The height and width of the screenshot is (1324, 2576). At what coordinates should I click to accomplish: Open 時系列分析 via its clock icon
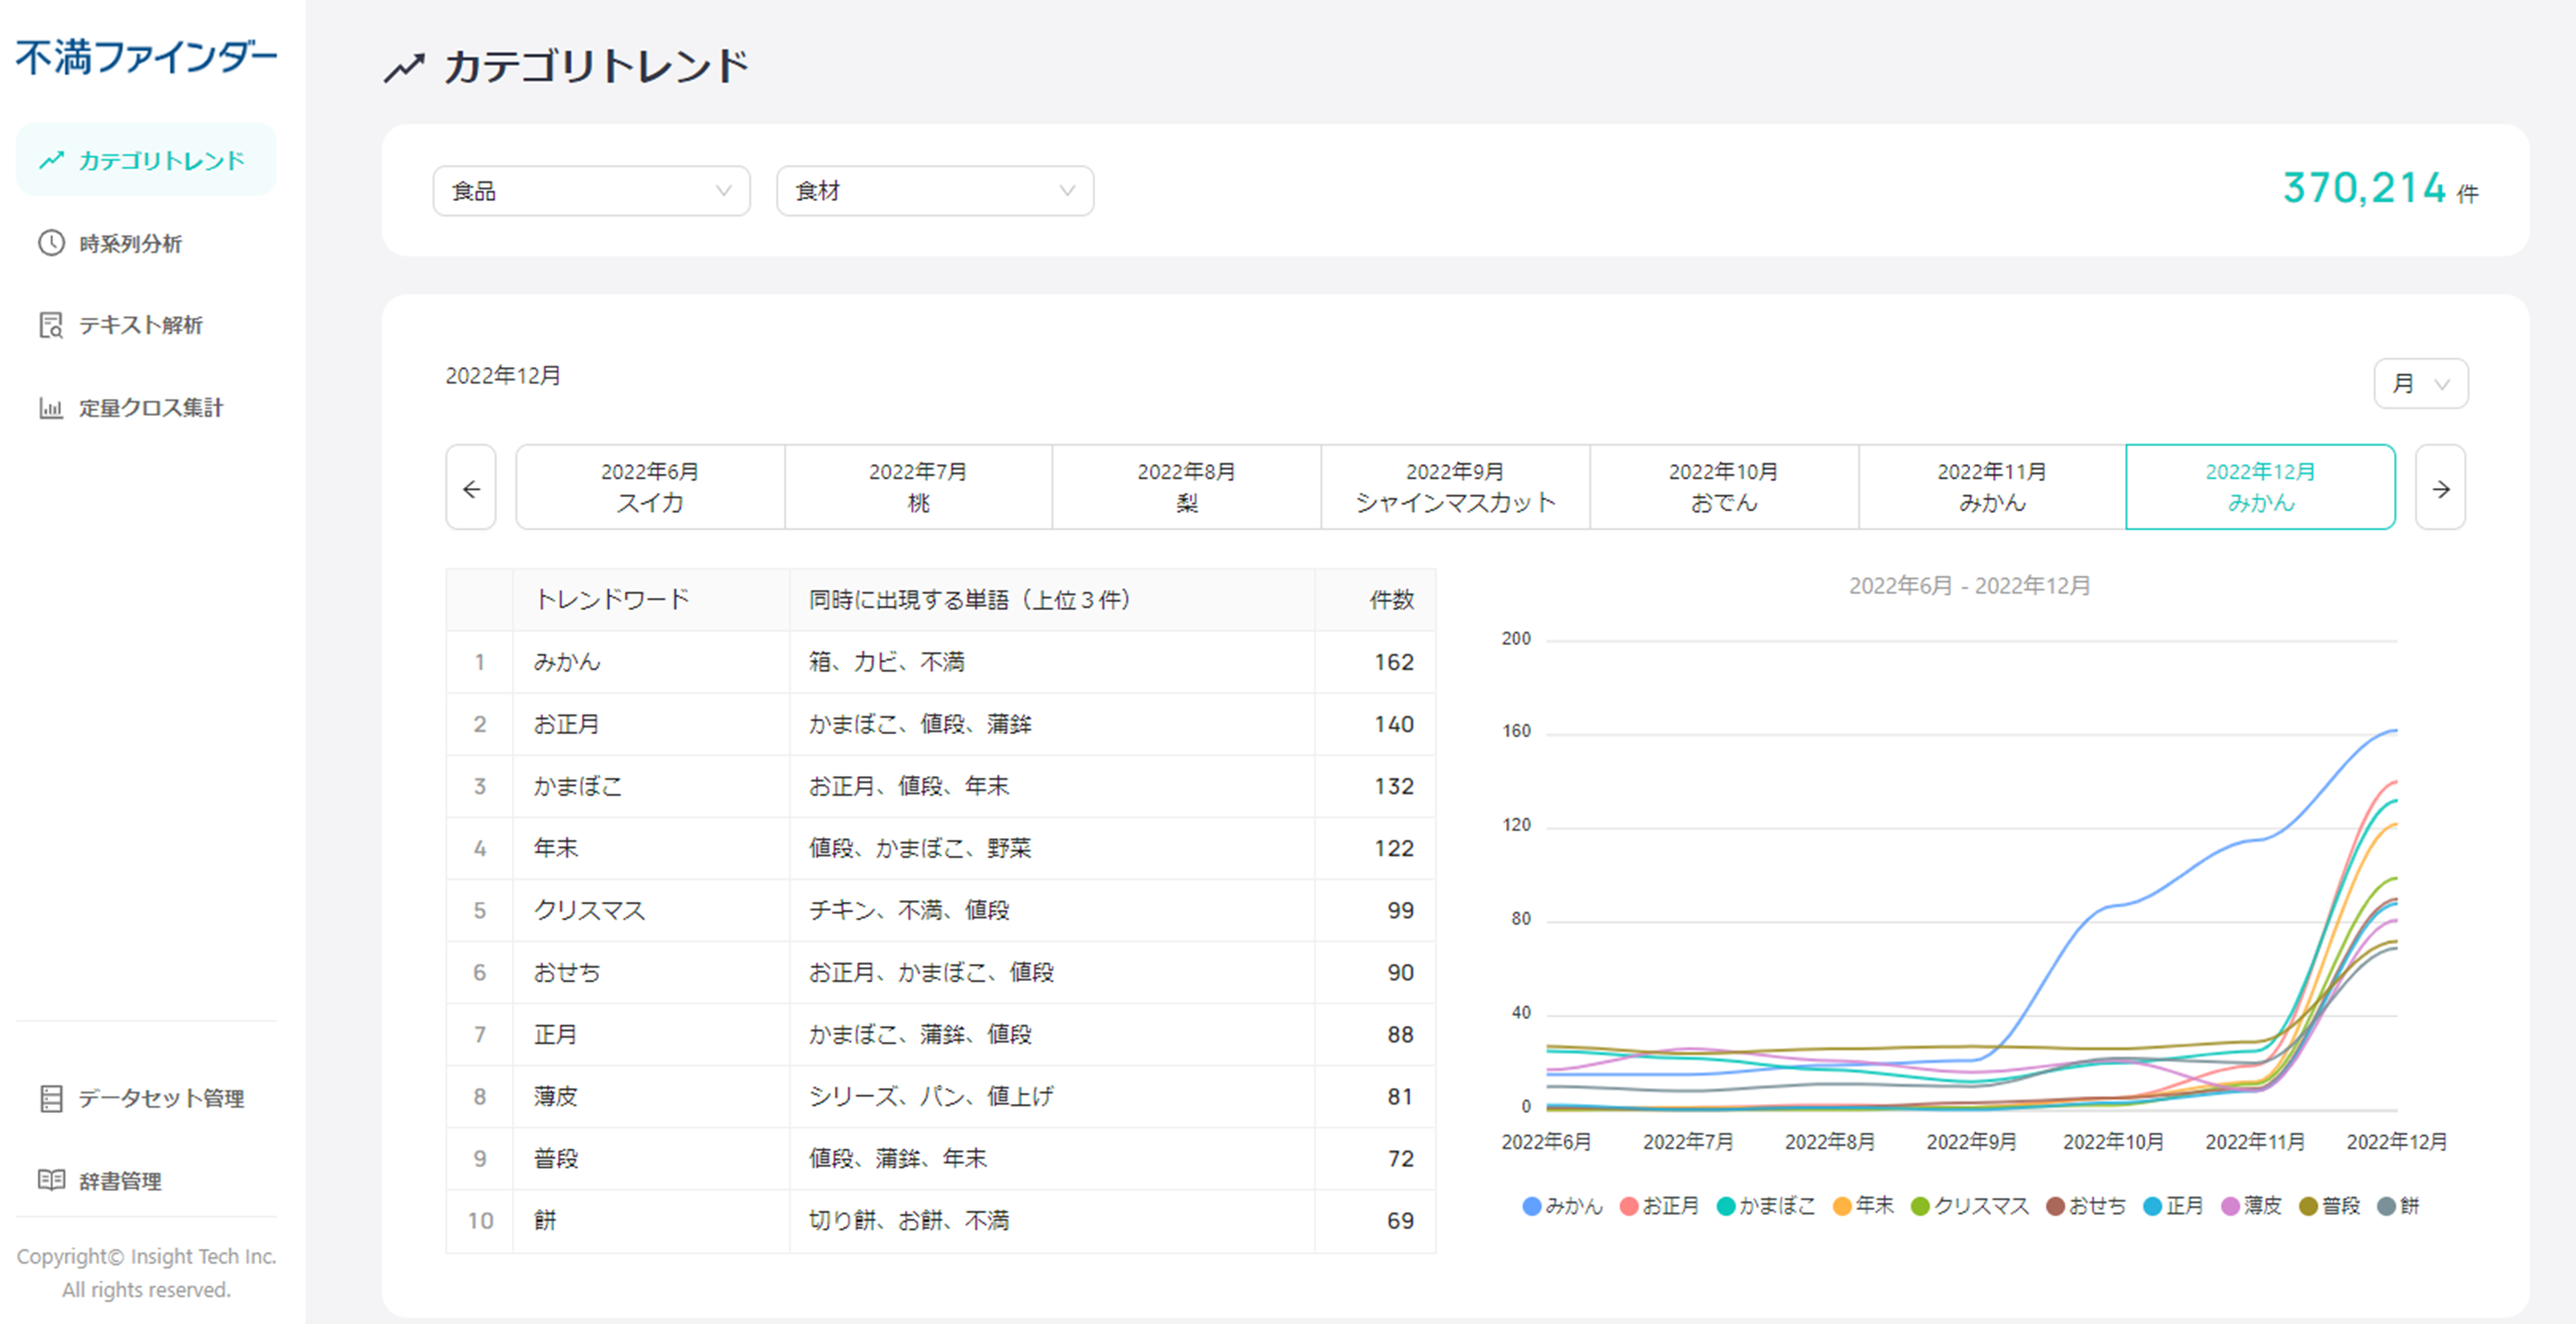tap(51, 243)
